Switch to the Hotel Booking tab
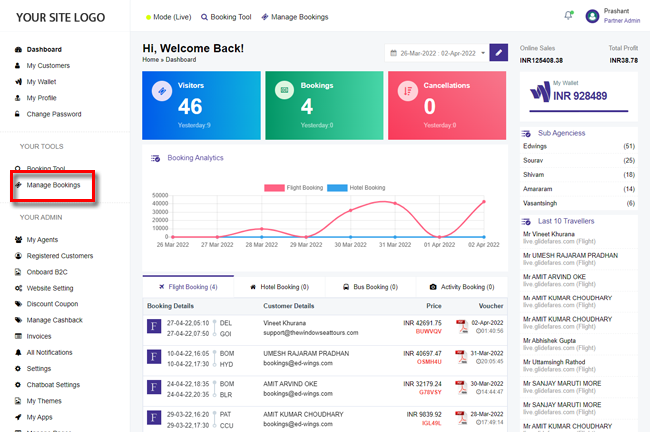650x432 pixels. (279, 287)
